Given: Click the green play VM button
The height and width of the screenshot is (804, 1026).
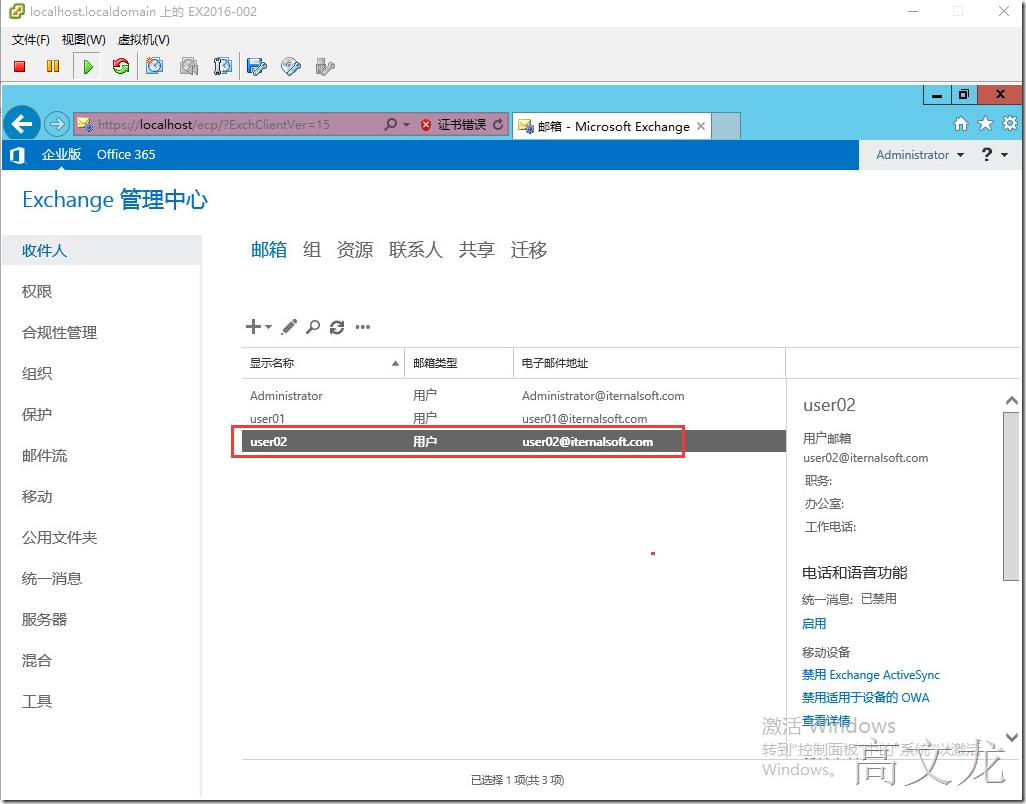Looking at the screenshot, I should [88, 66].
